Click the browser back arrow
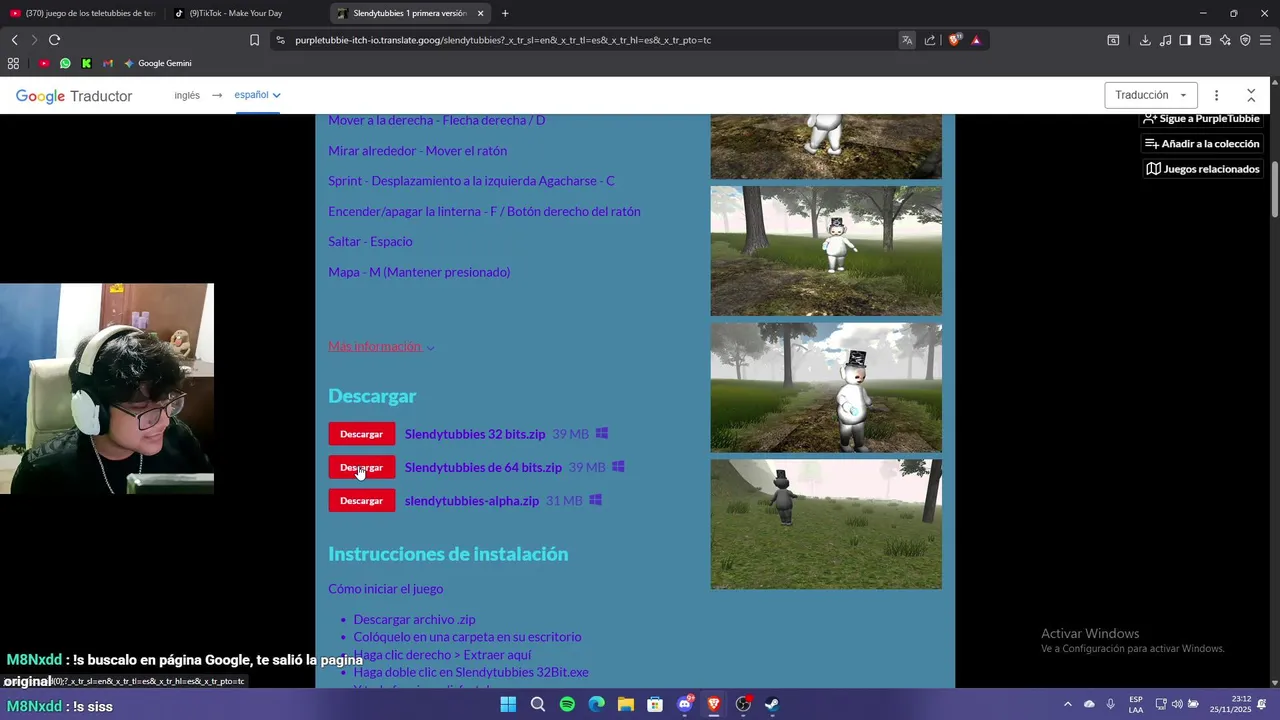Screen dimensions: 1280x720 (x=14, y=40)
